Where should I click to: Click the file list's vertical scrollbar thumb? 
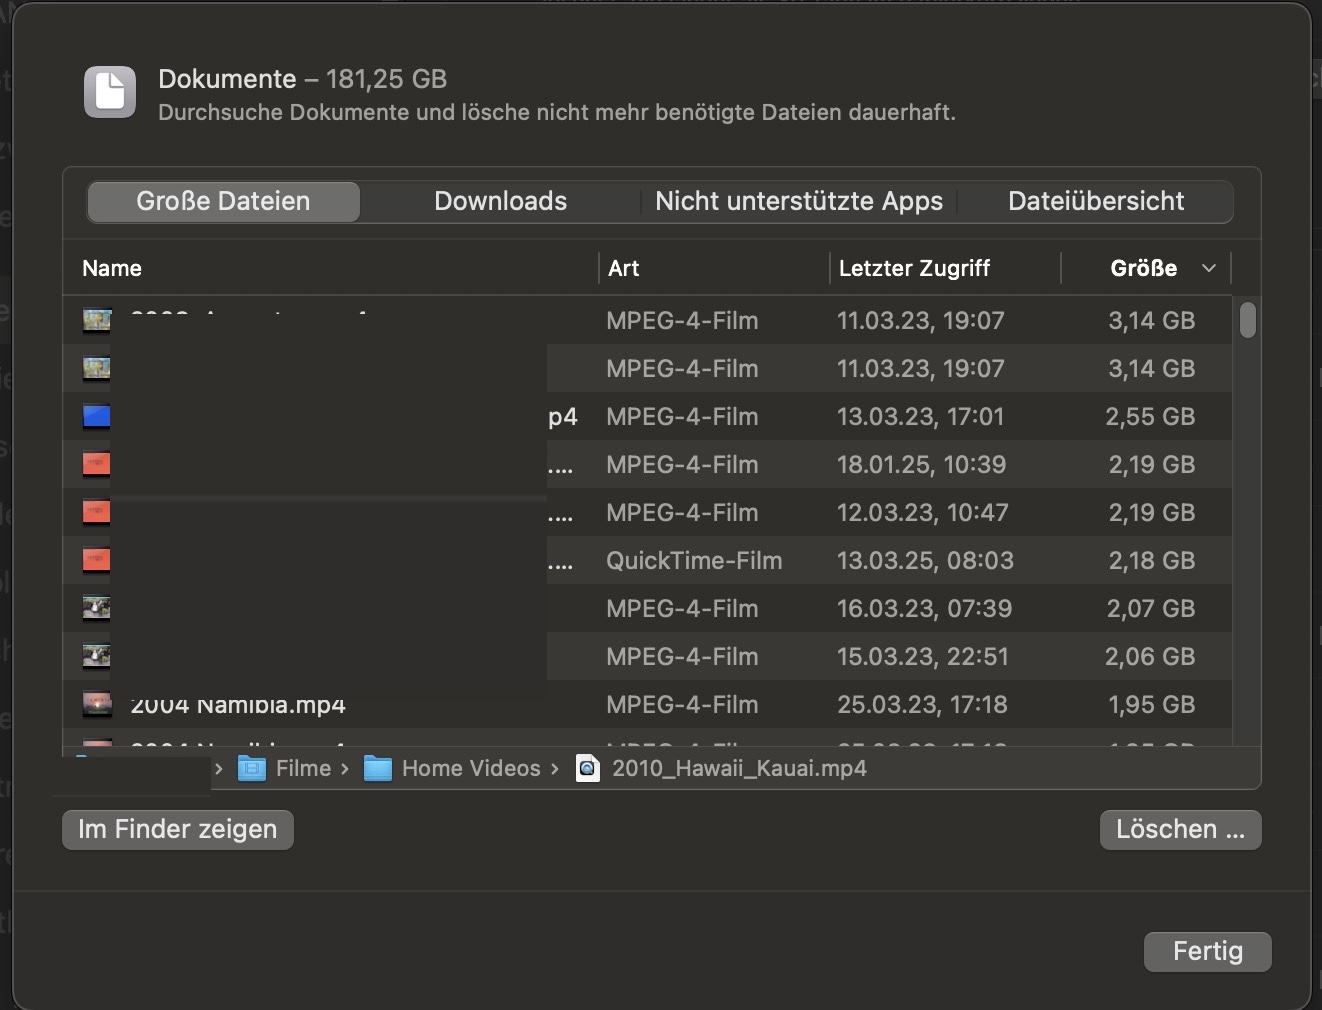[x=1247, y=320]
